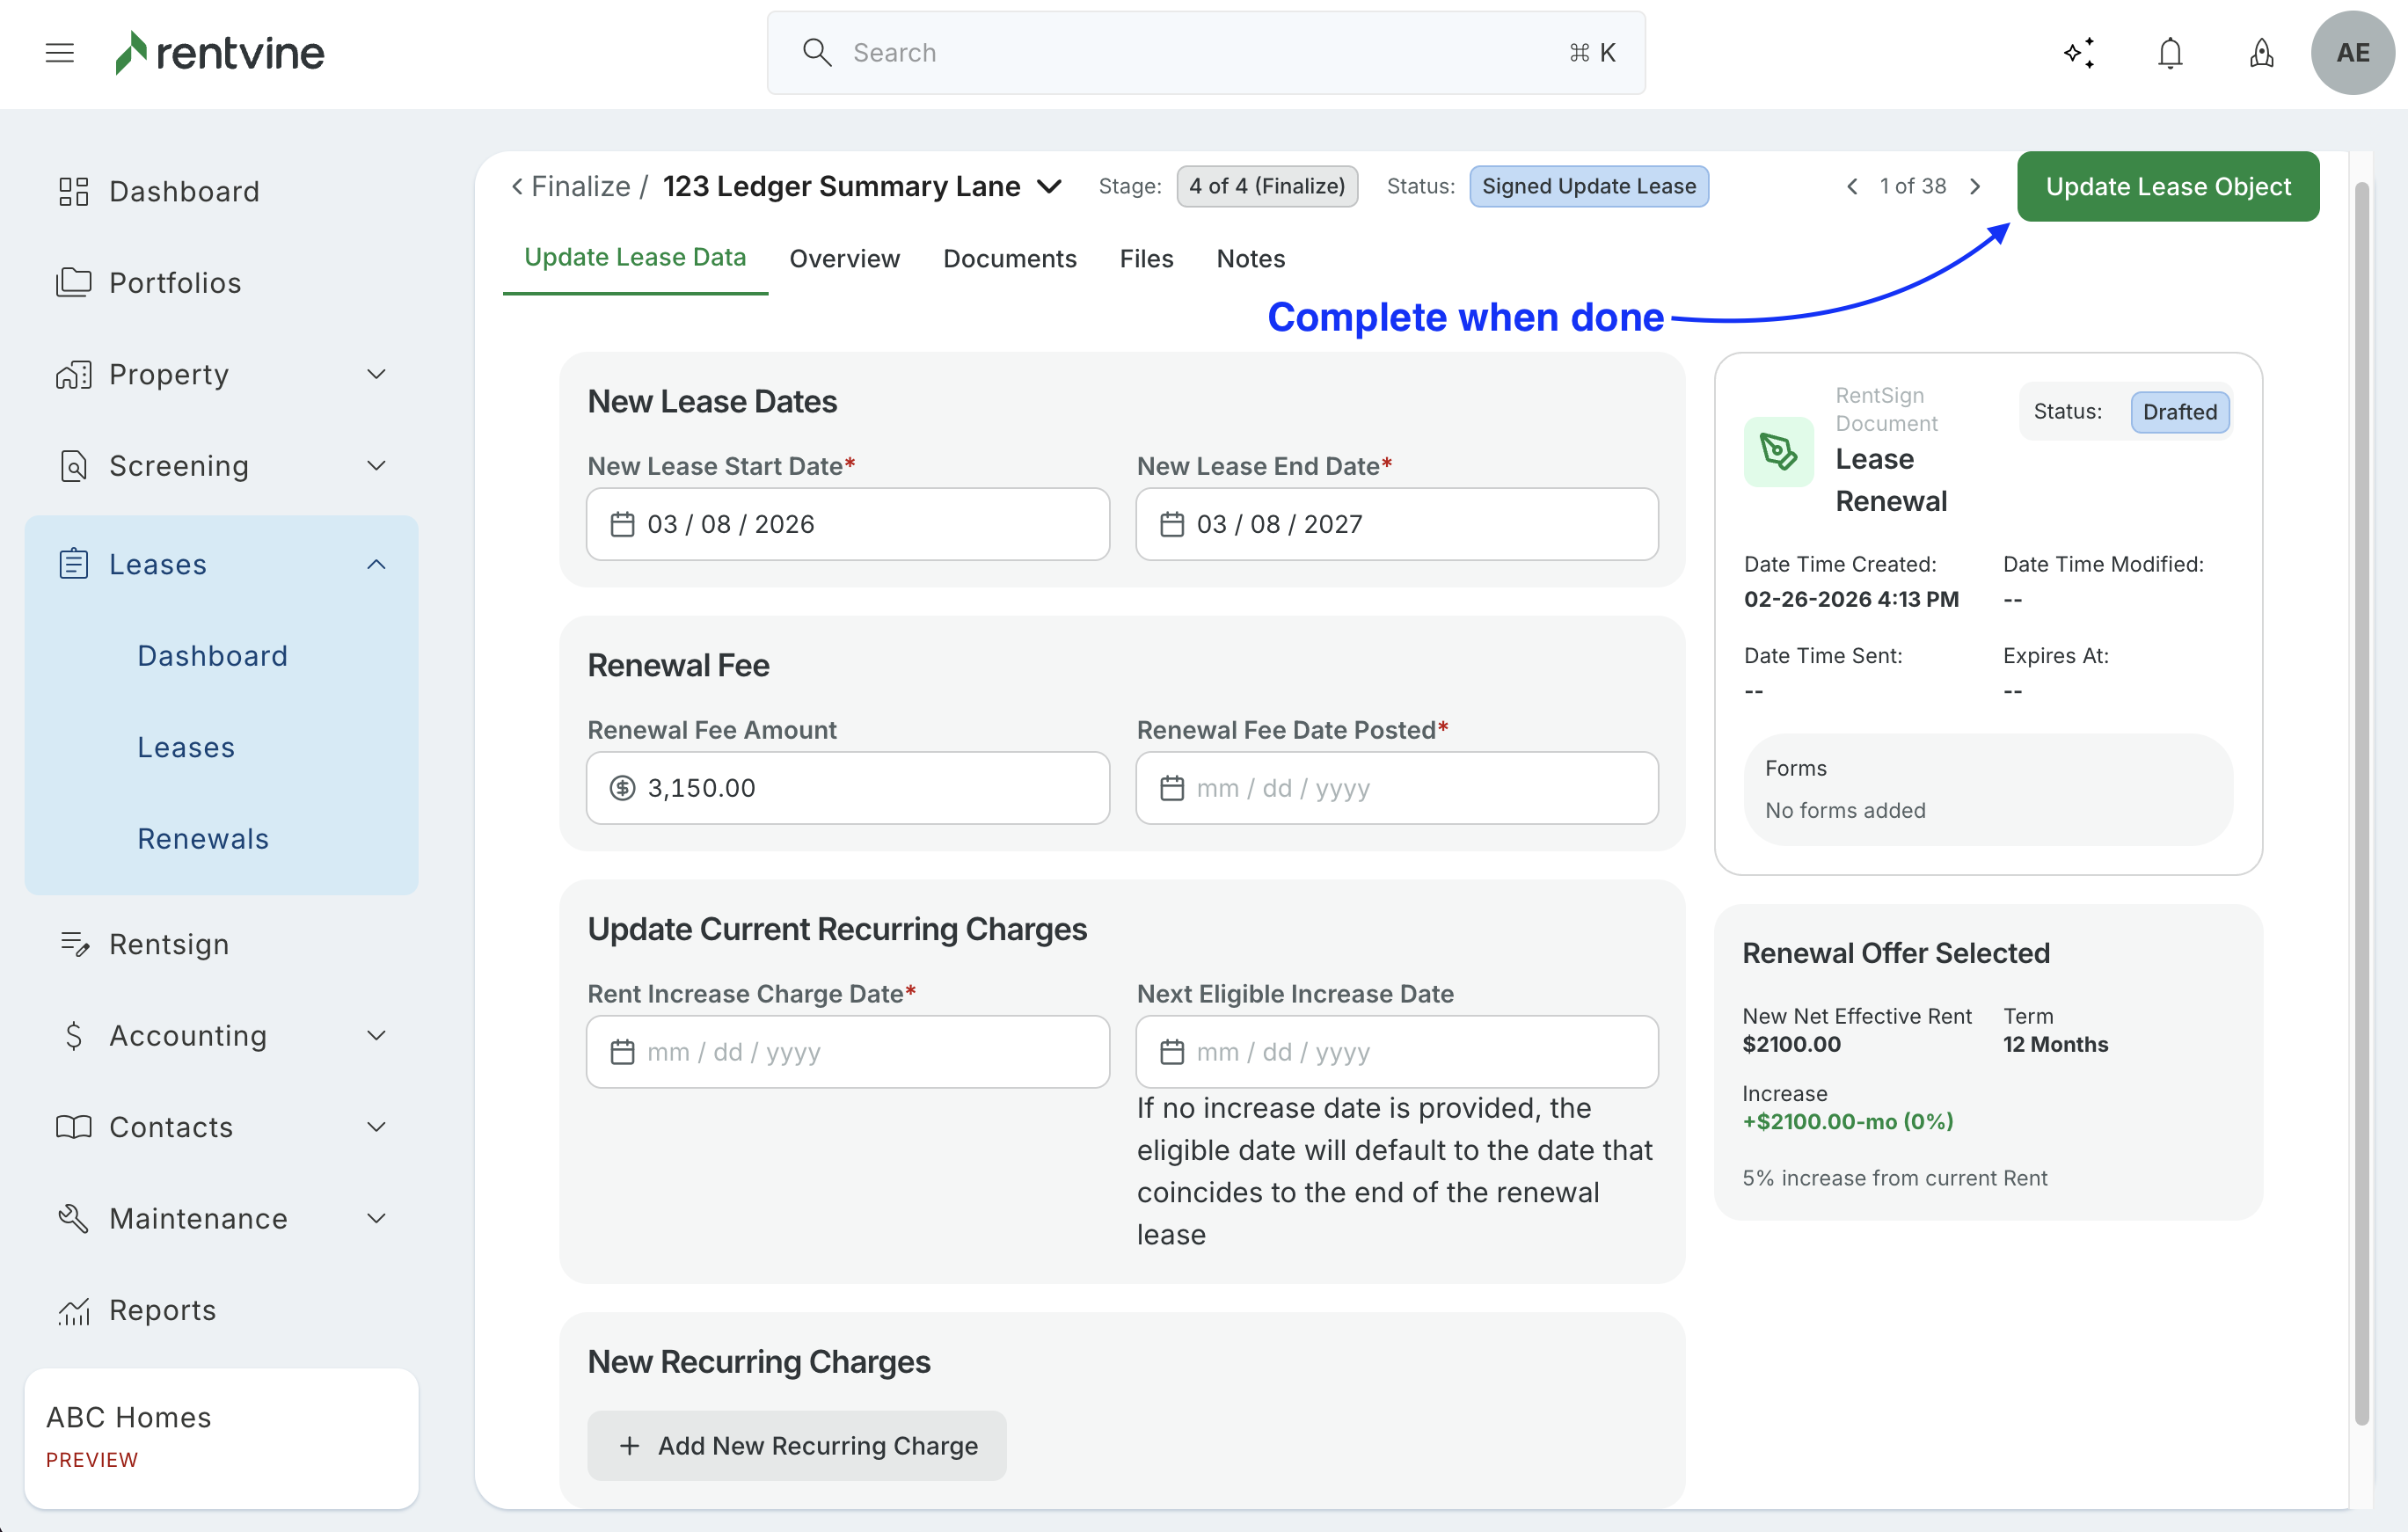Click the AE user avatar
This screenshot has height=1532, width=2408.
pyautogui.click(x=2351, y=53)
